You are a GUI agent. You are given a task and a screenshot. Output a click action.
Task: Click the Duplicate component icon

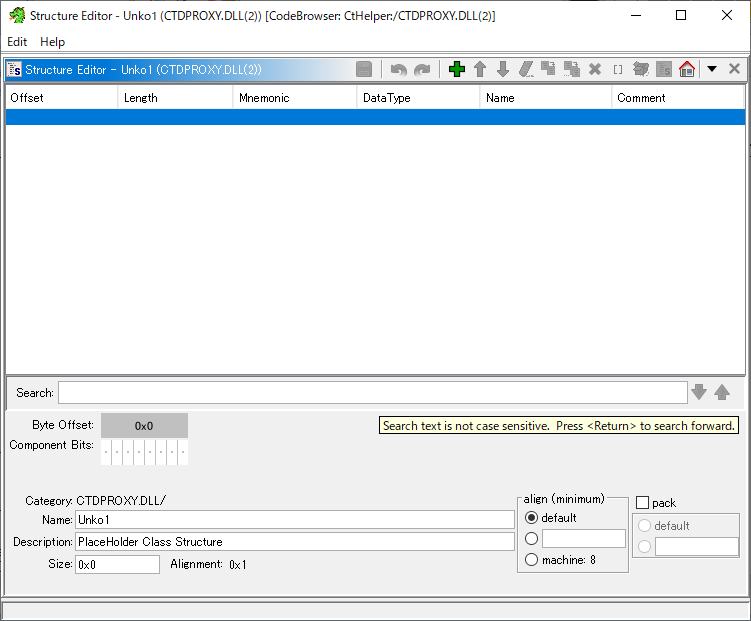[x=548, y=69]
